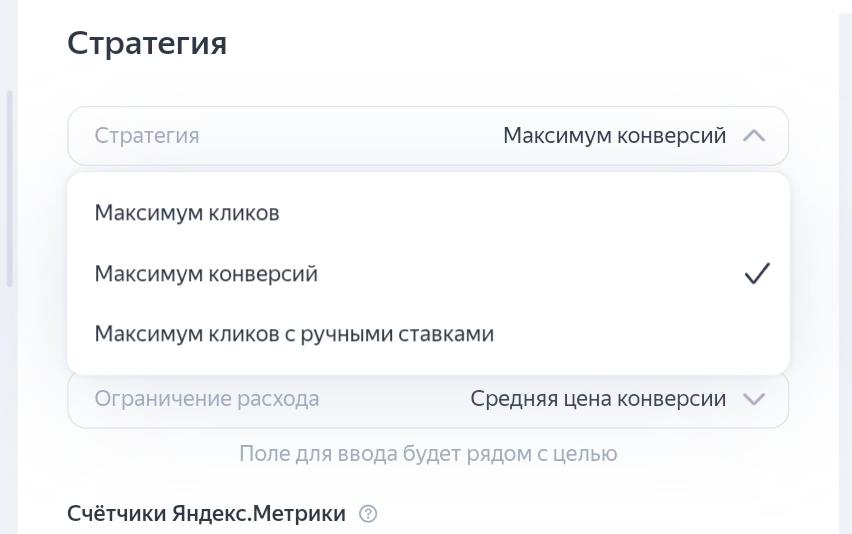Viewport: 852px width, 534px height.
Task: Click empty middle area of the Стратегия field
Action: 351,136
